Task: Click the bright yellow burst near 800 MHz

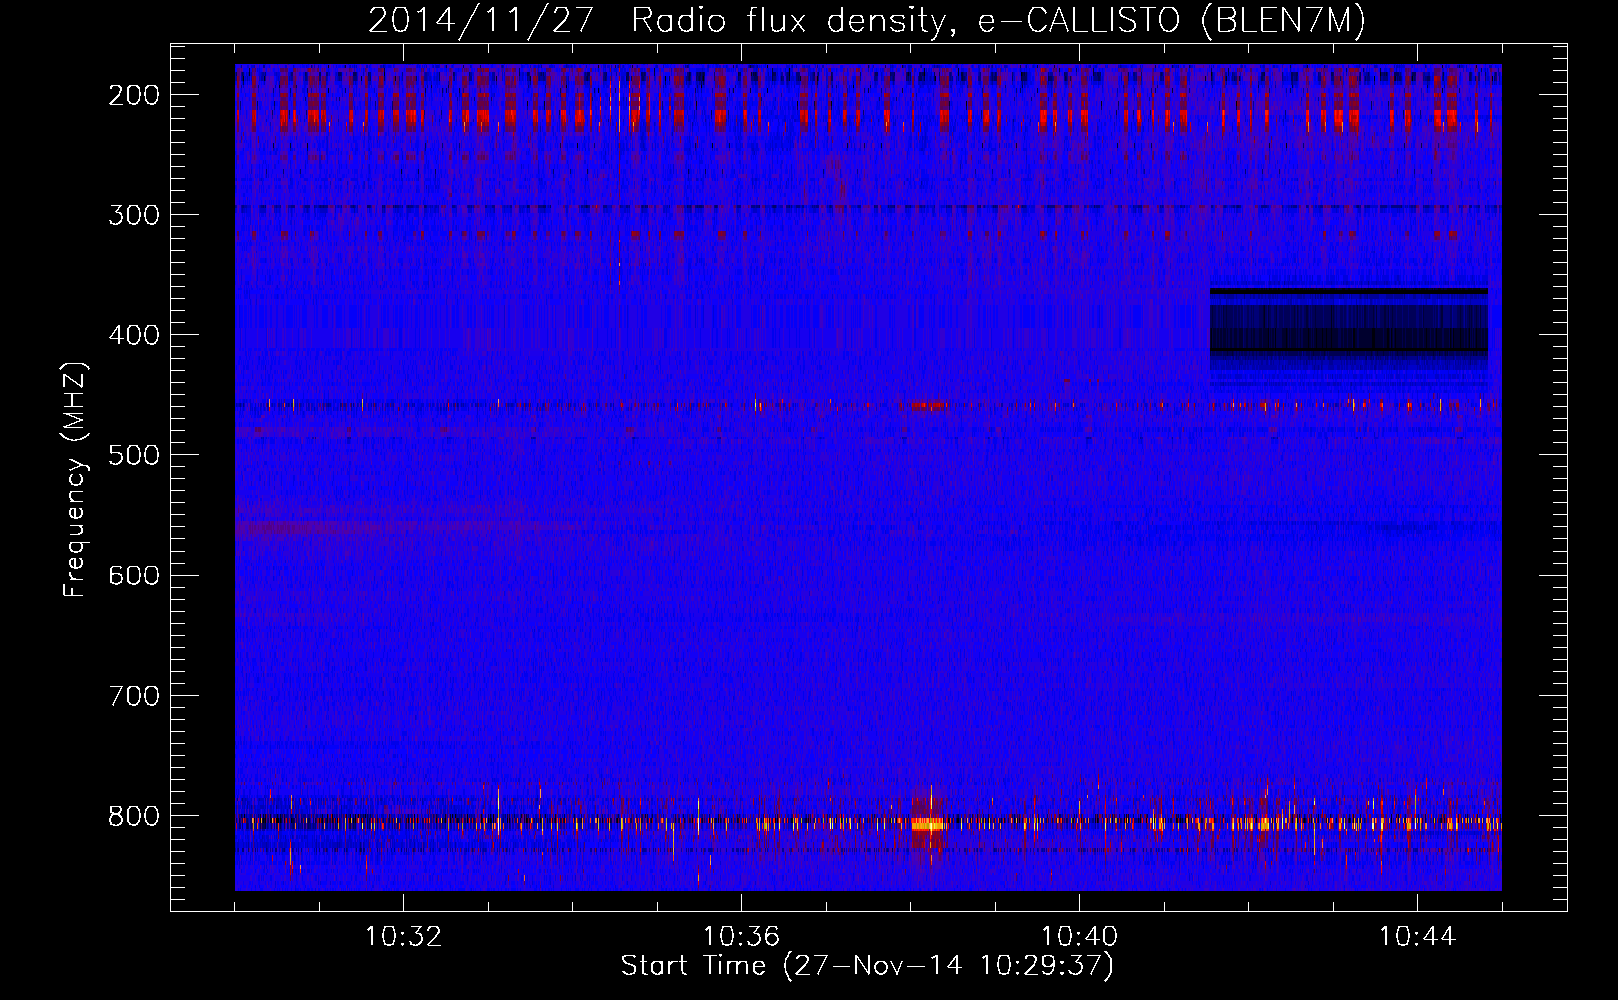Action: (929, 824)
